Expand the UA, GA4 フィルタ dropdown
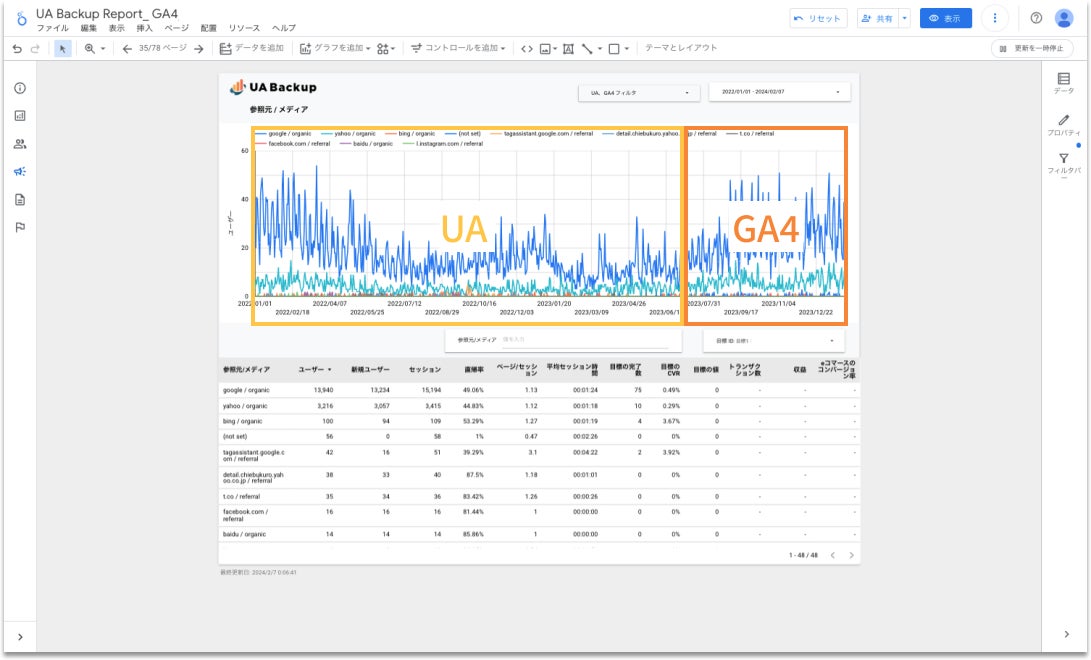The width and height of the screenshot is (1091, 660). (x=639, y=93)
